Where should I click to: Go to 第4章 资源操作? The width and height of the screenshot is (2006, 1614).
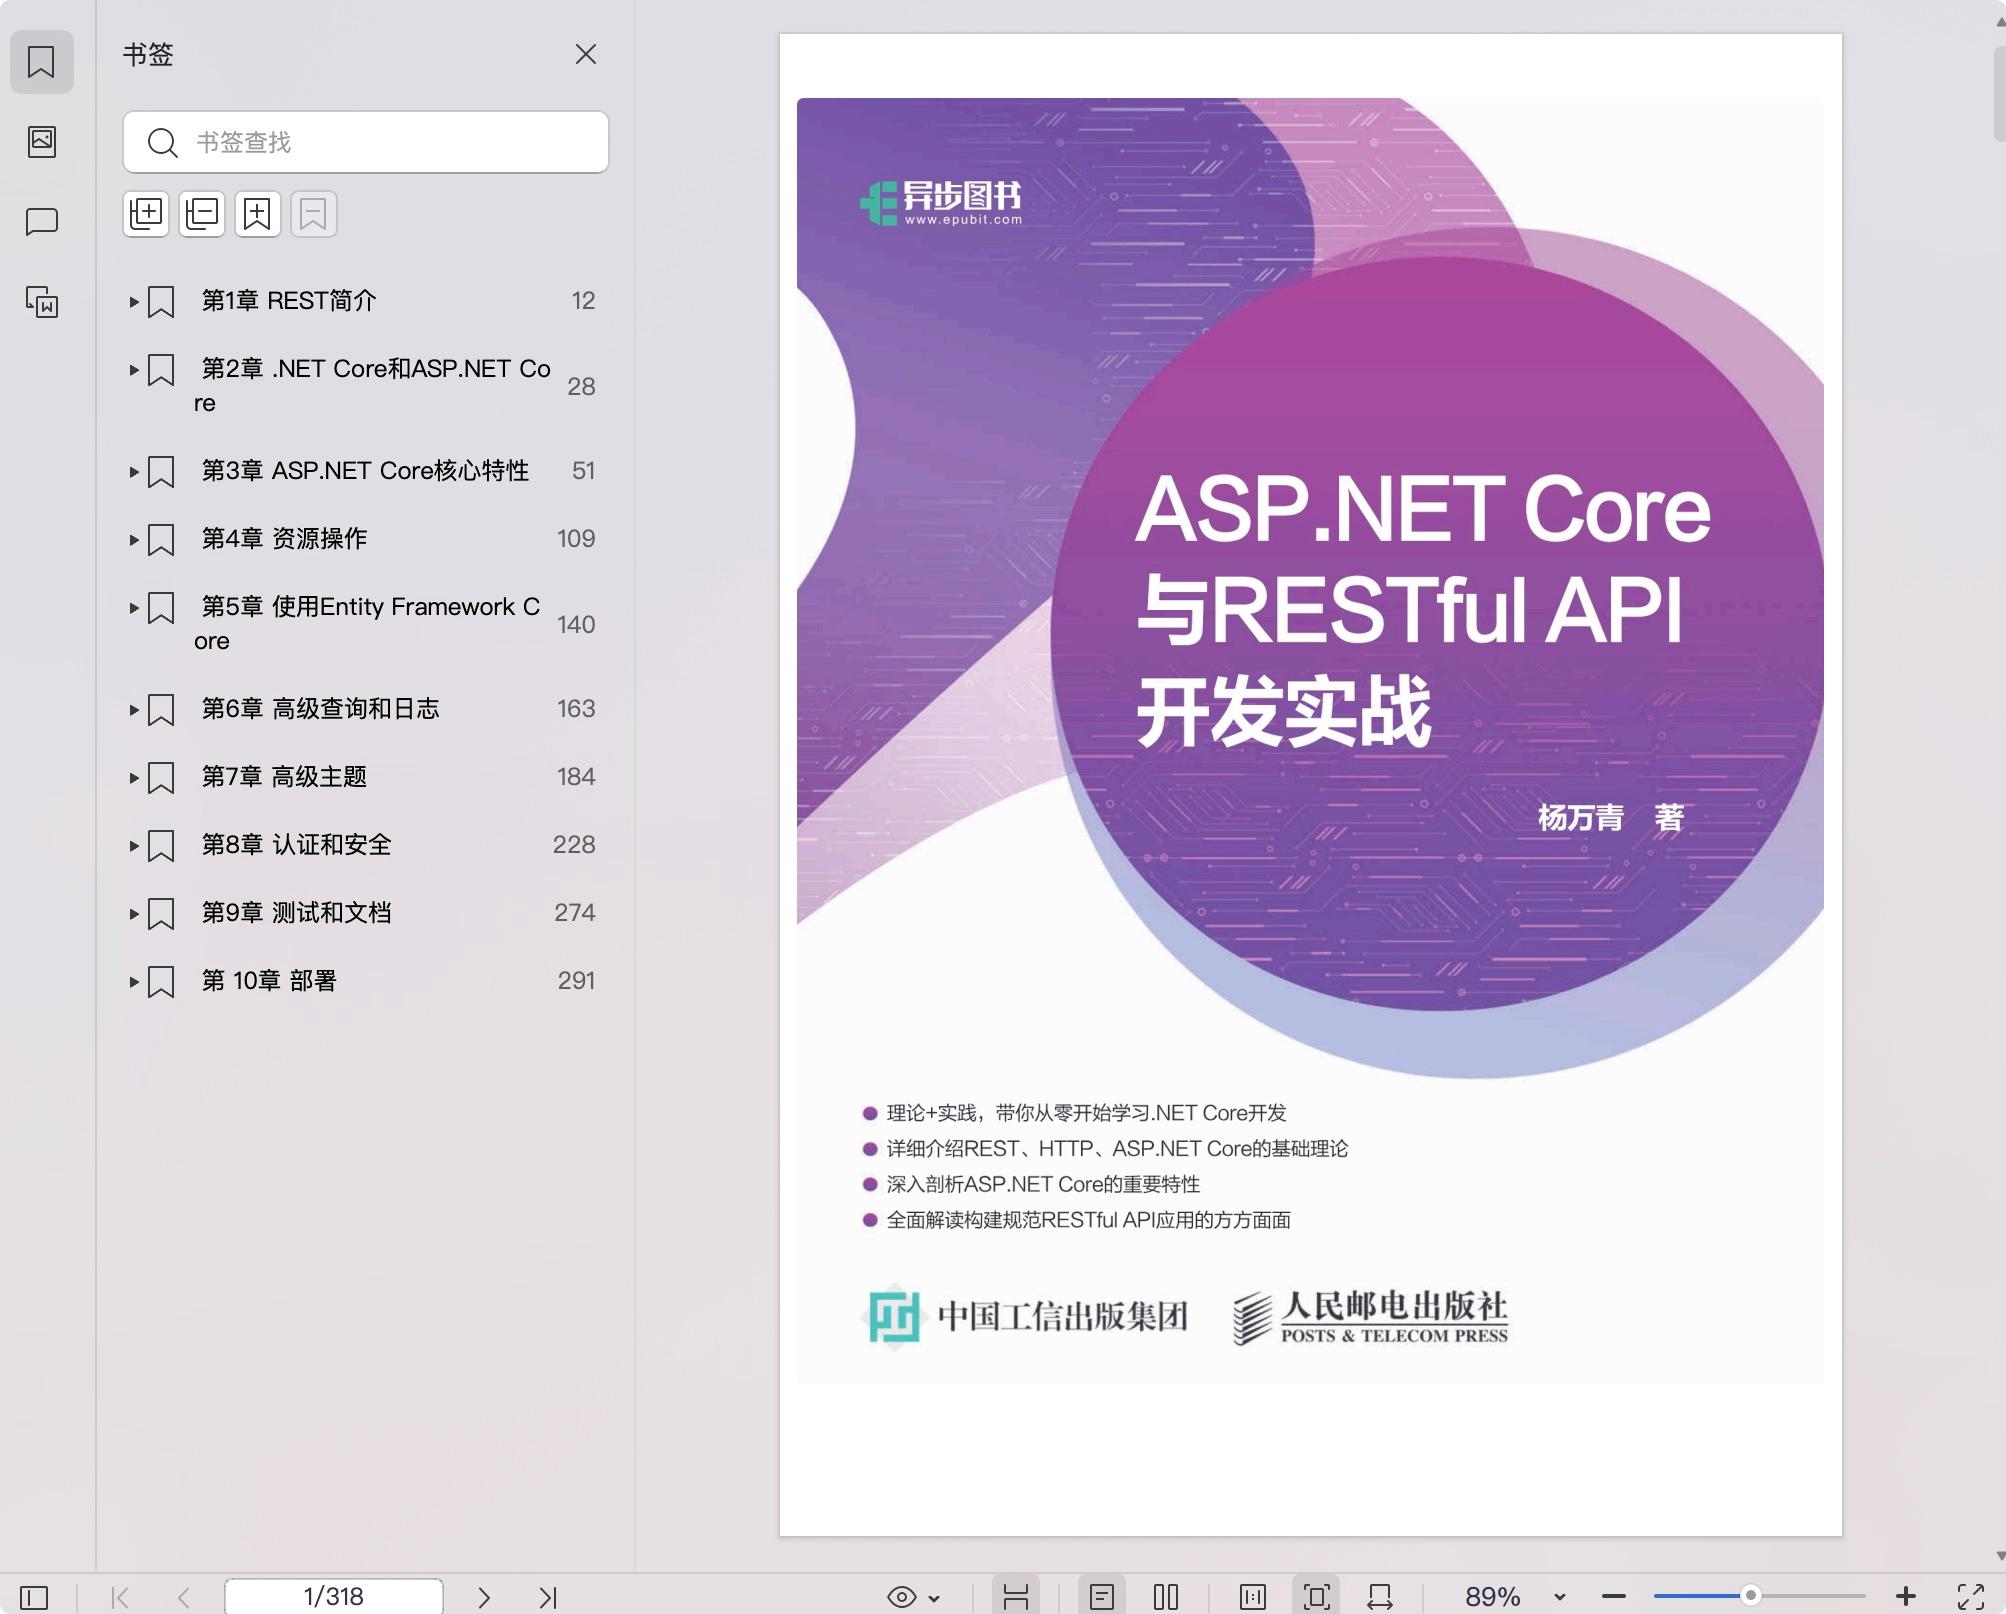coord(284,539)
